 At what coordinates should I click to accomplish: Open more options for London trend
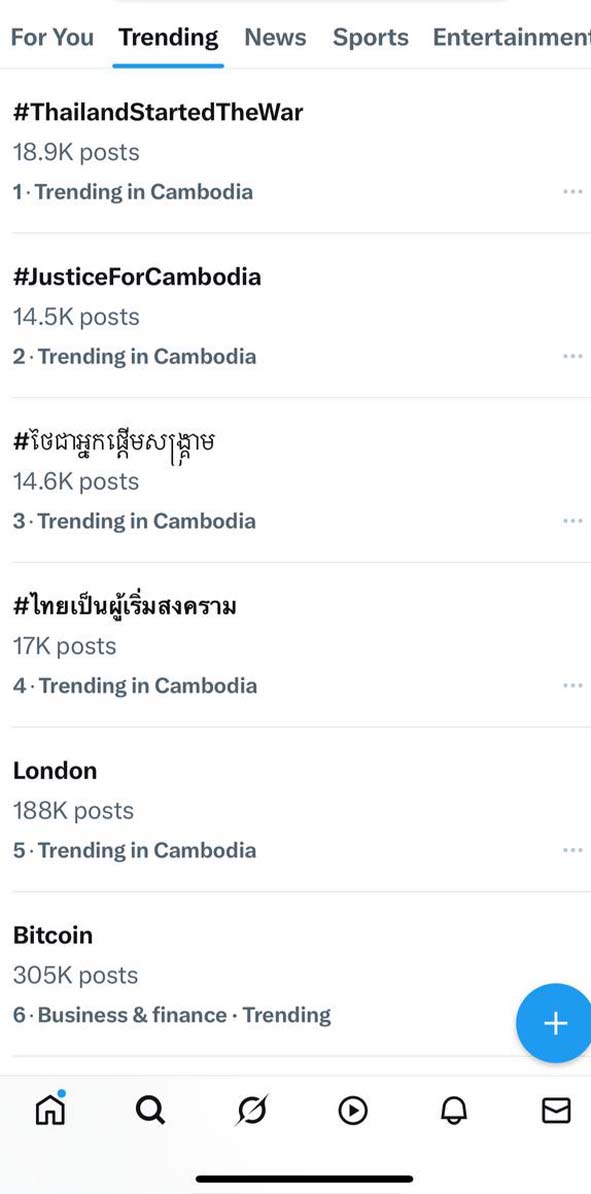click(573, 850)
